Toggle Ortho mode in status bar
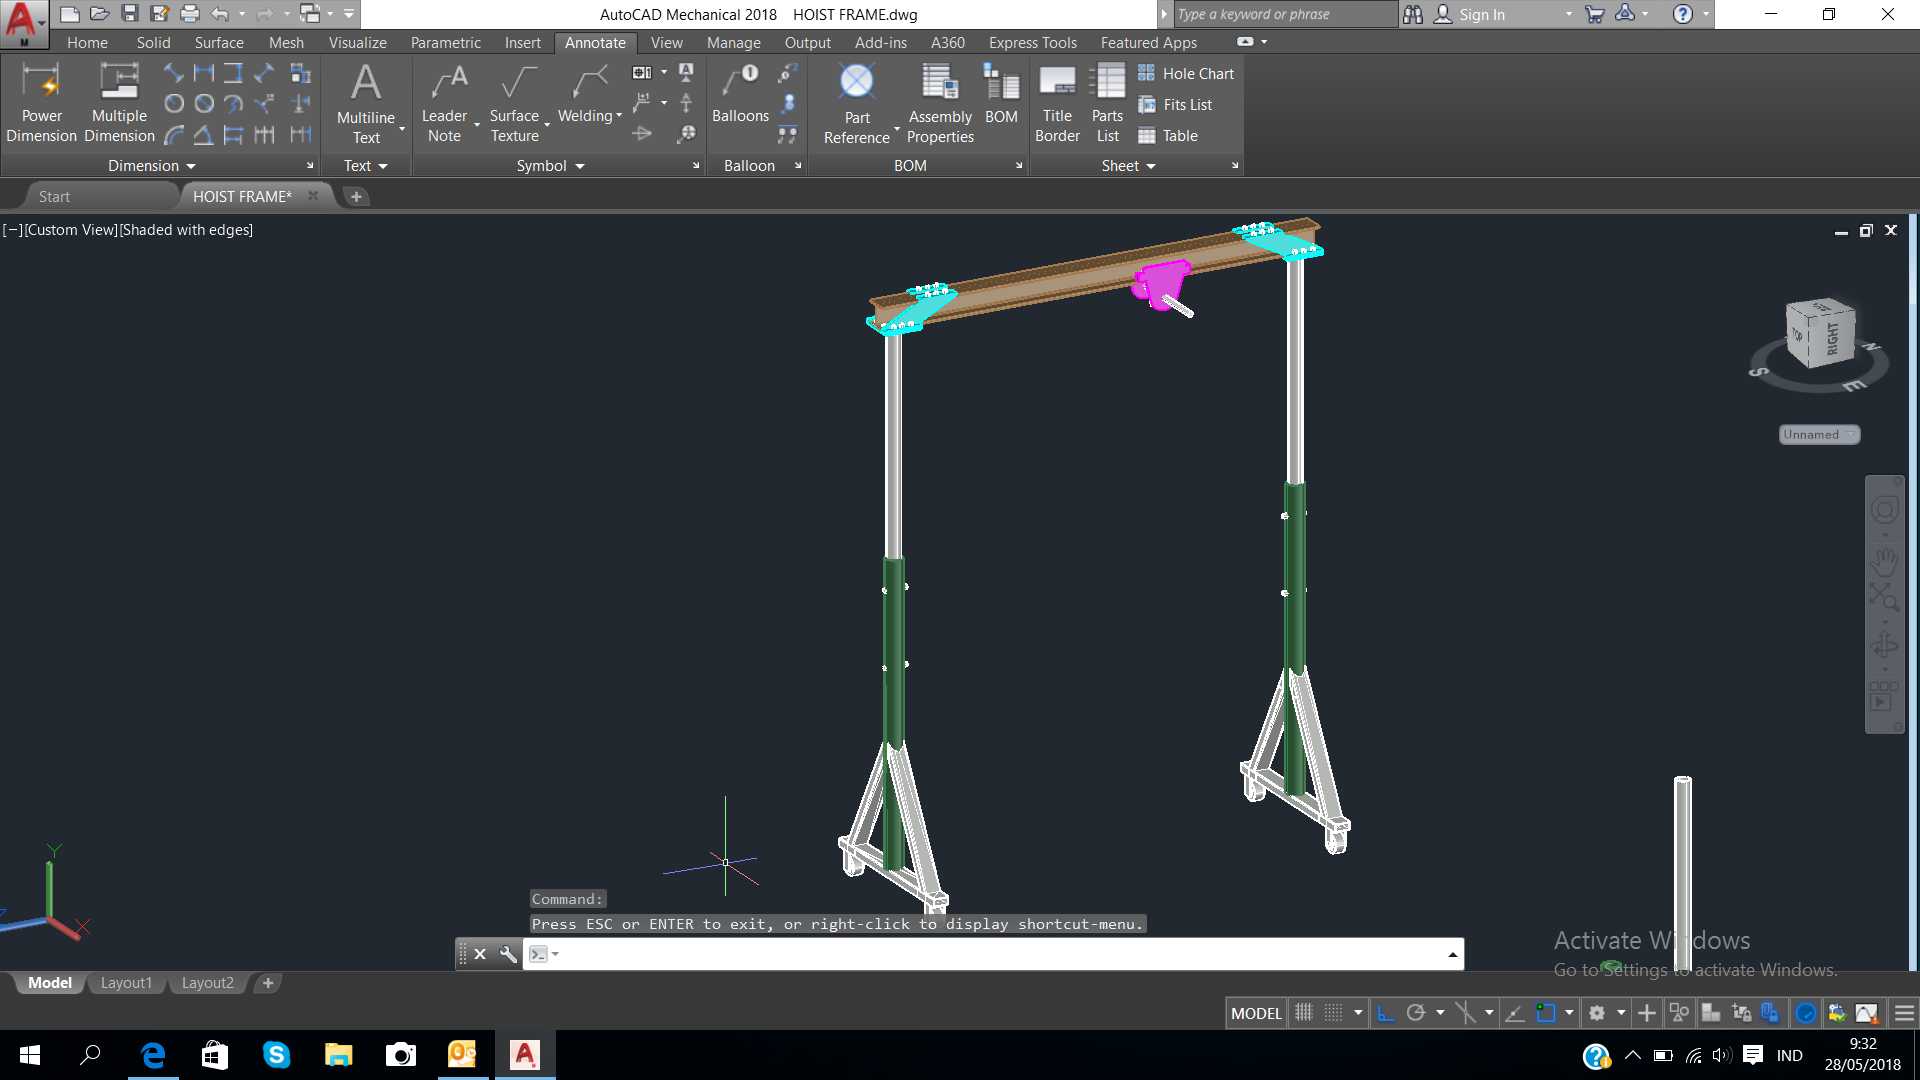 pos(1385,1013)
